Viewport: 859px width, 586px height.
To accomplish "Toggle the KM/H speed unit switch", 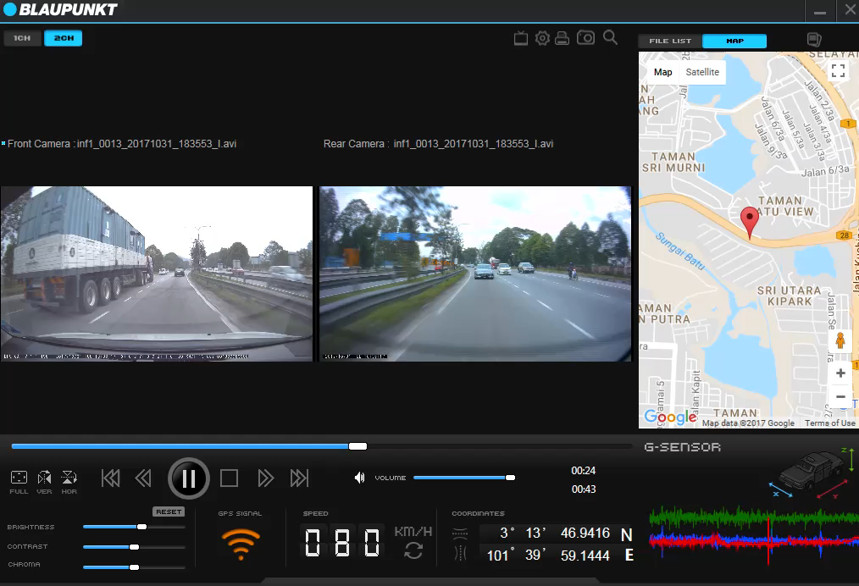I will point(413,551).
